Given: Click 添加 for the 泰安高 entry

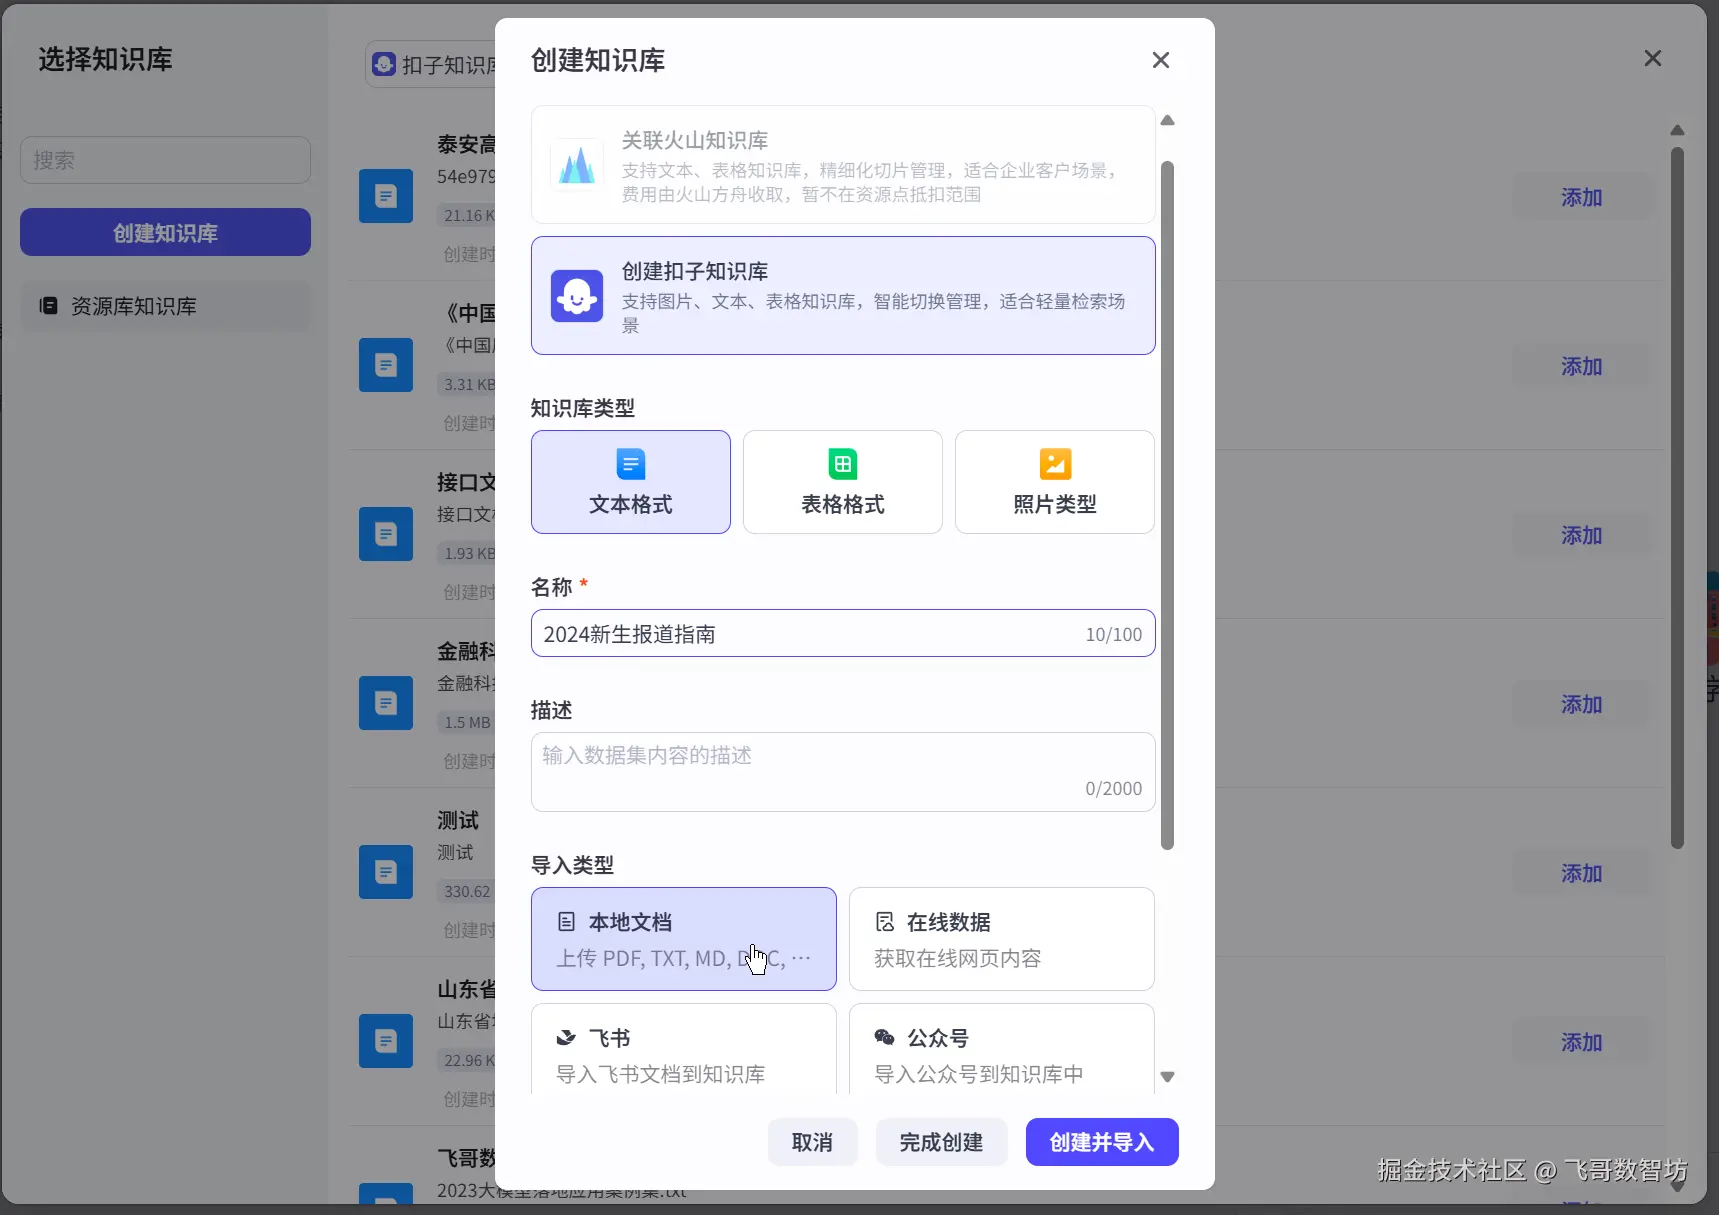Looking at the screenshot, I should click(1582, 197).
